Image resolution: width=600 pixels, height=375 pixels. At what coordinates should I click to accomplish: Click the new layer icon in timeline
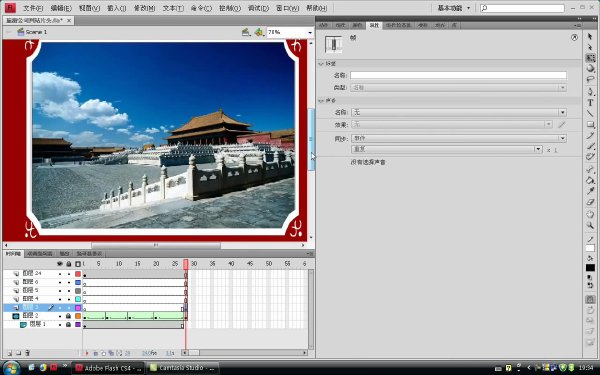[10, 353]
